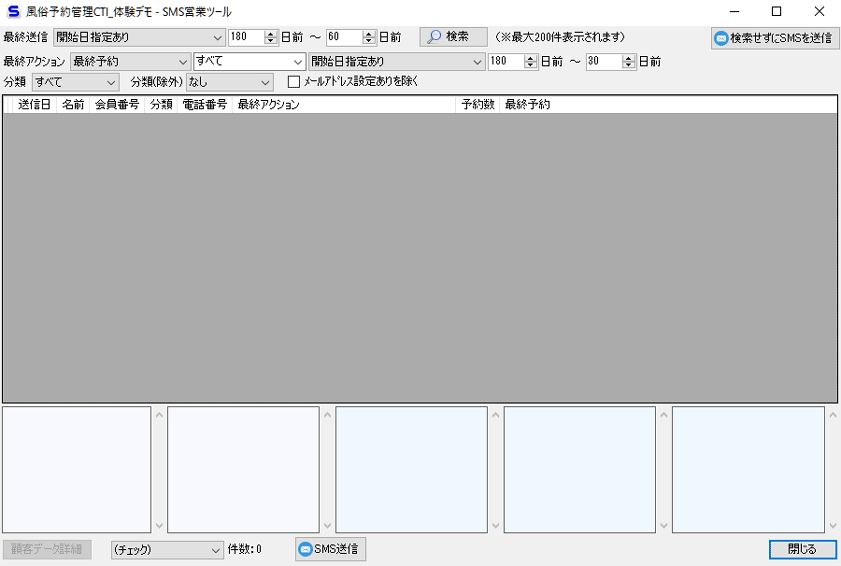Click the first message text box
The width and height of the screenshot is (841, 566).
[76, 469]
